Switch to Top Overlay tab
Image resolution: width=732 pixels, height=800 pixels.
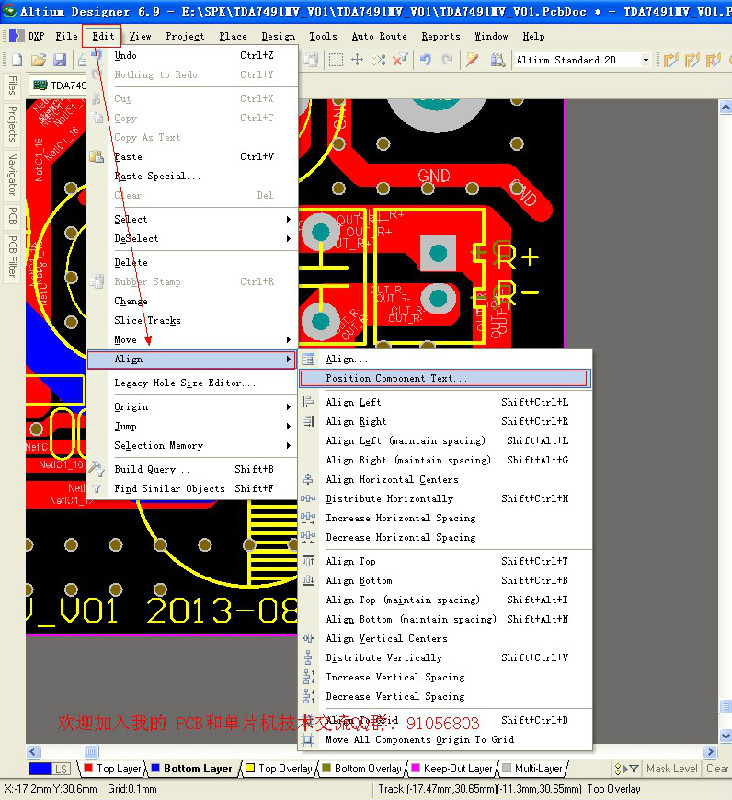(x=279, y=768)
